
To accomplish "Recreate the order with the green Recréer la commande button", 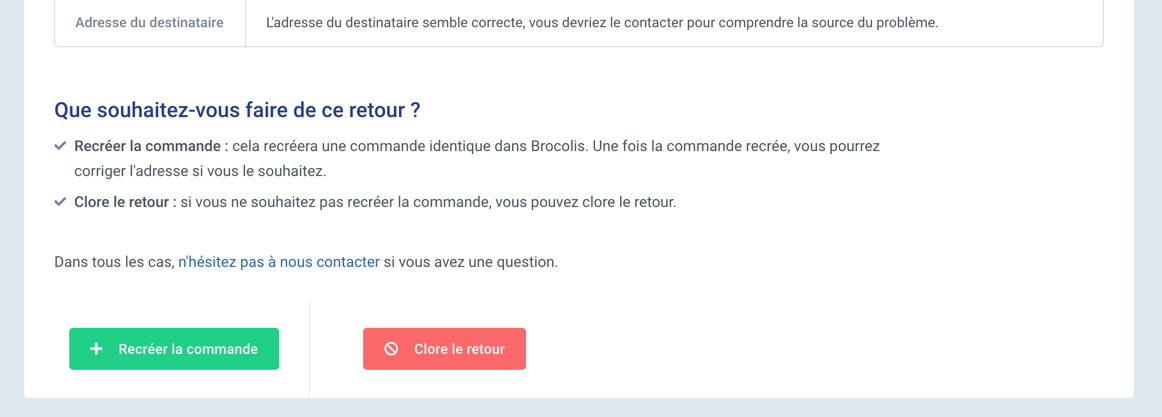I will (x=174, y=349).
